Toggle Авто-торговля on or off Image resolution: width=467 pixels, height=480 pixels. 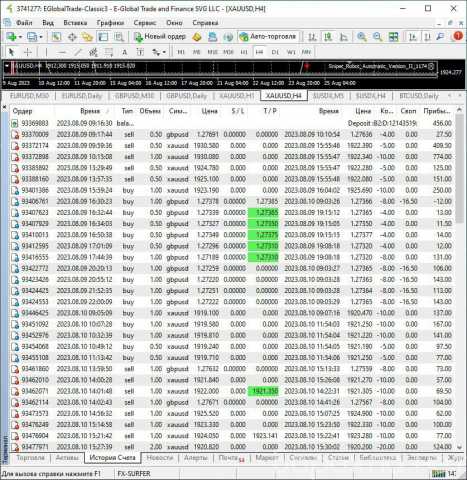[268, 37]
